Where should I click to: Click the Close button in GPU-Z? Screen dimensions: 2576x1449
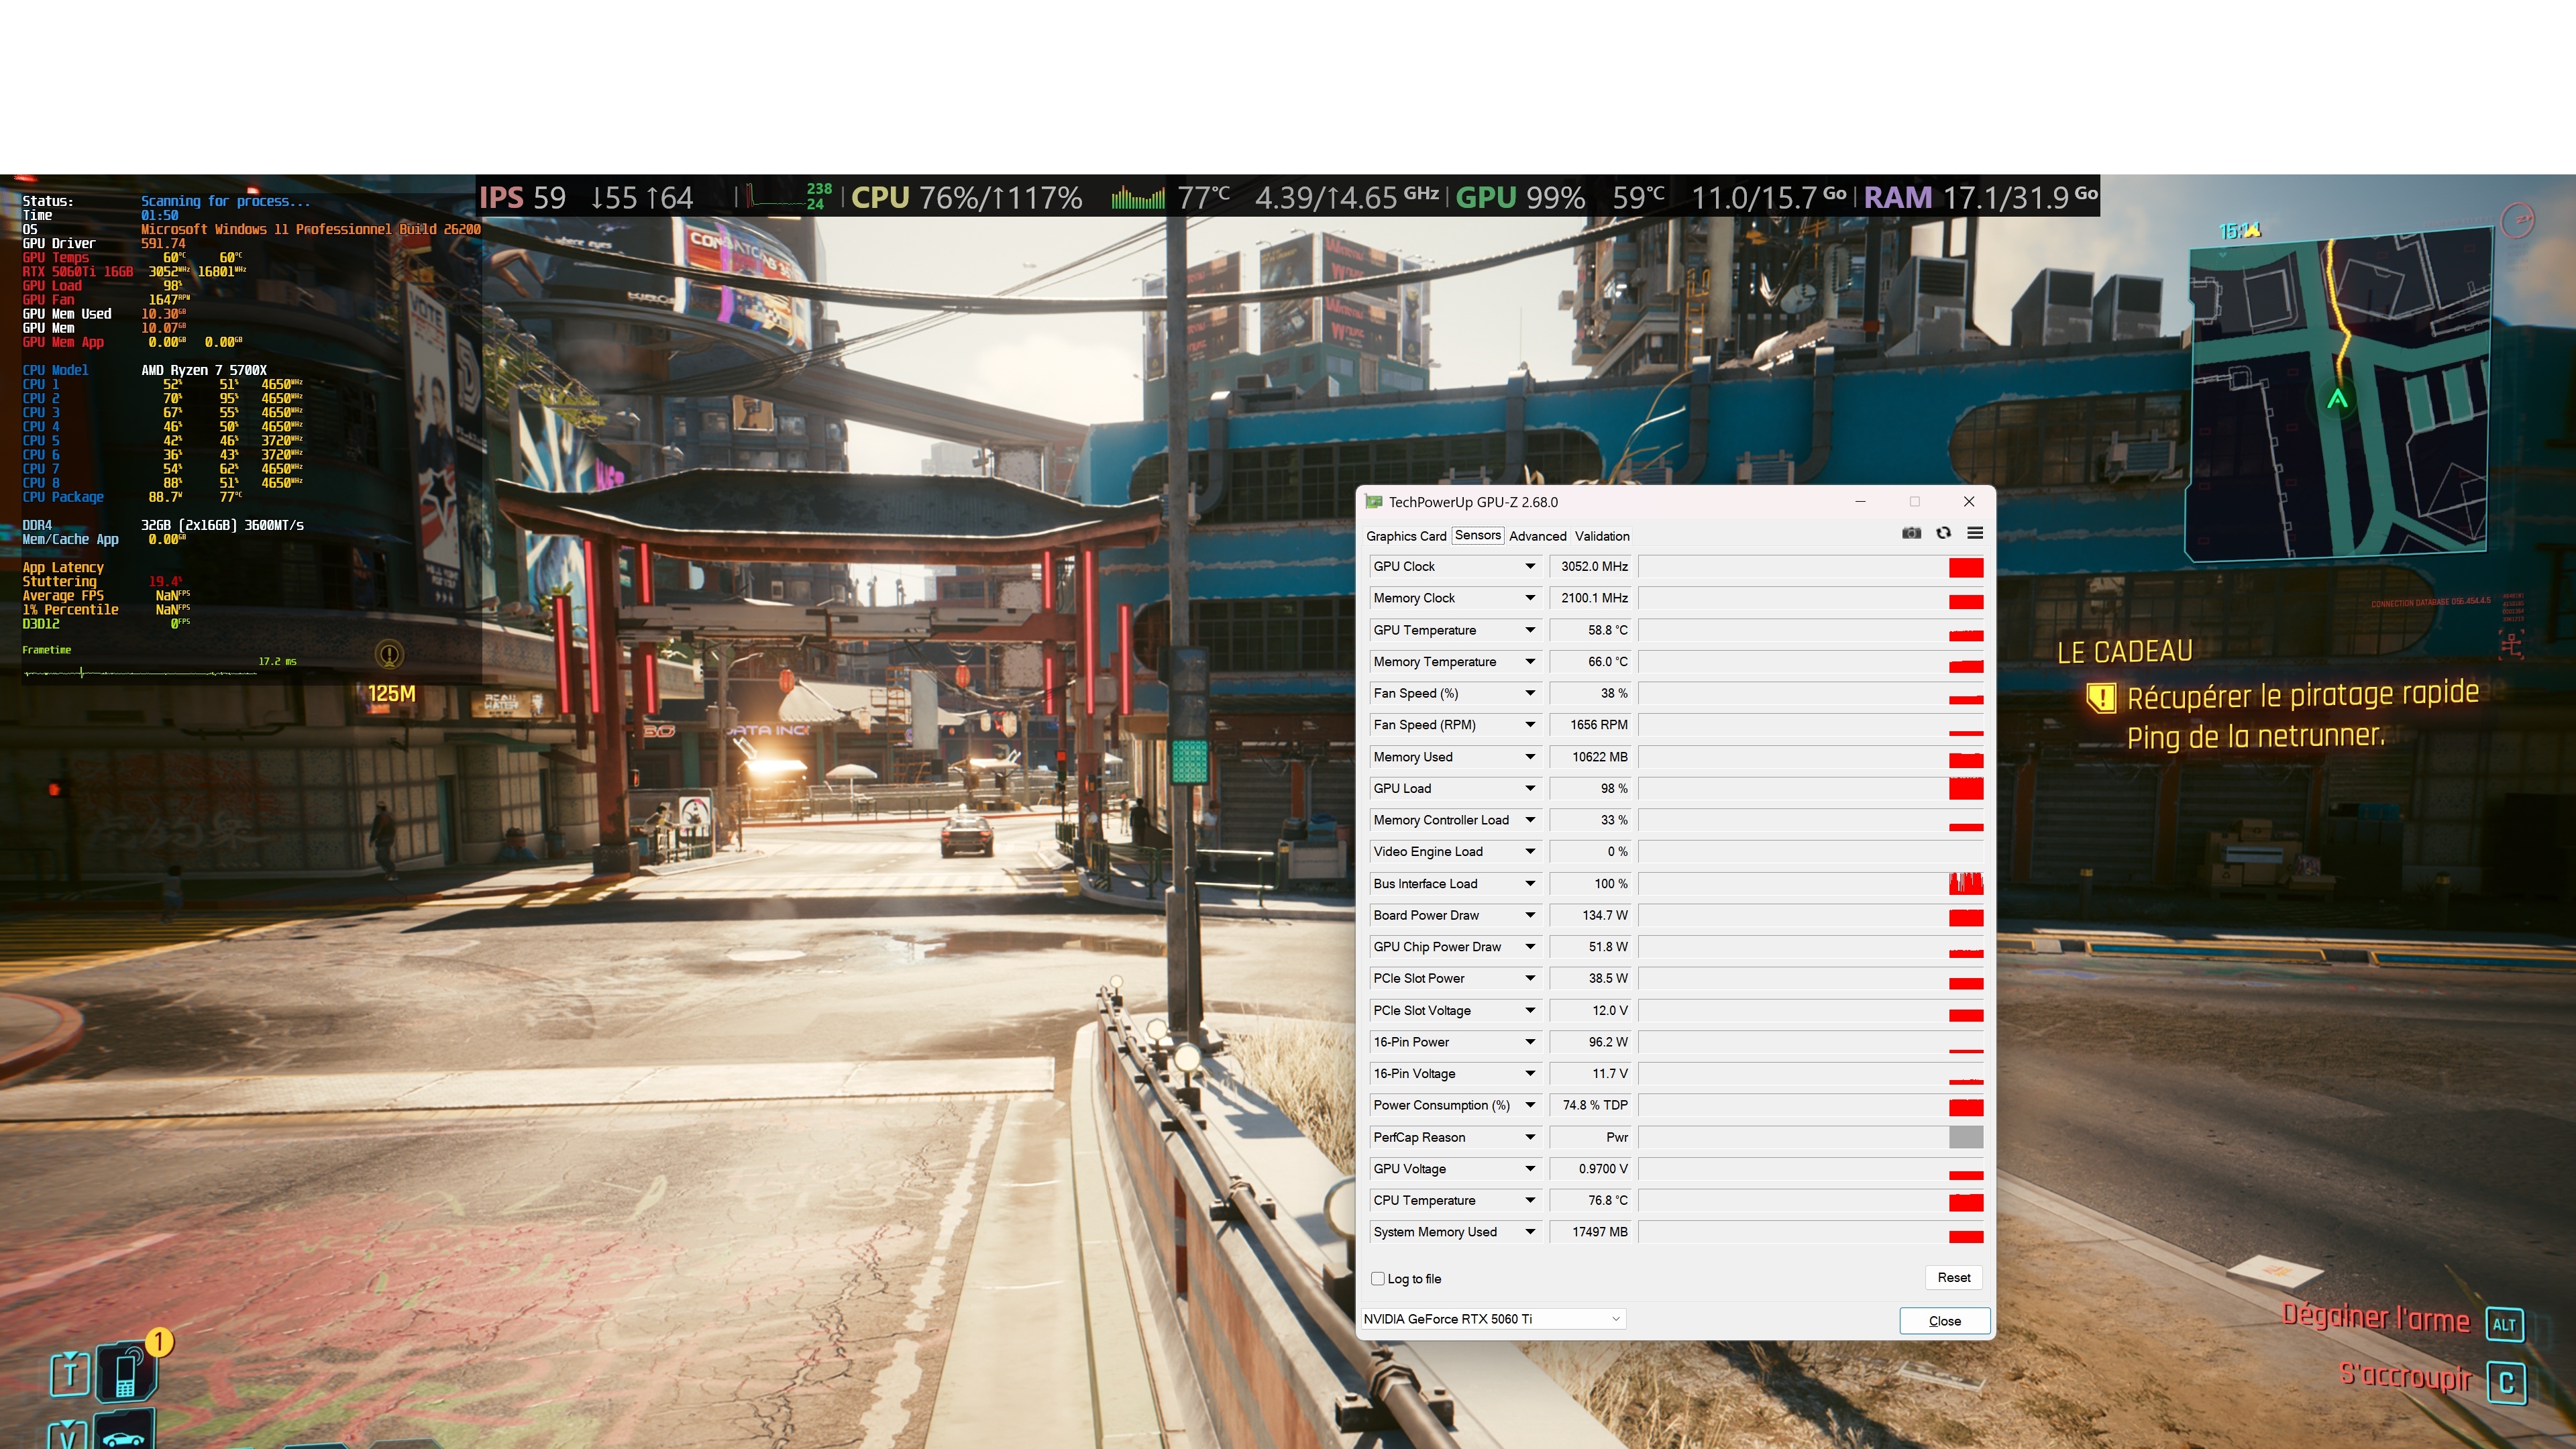(x=1943, y=1321)
